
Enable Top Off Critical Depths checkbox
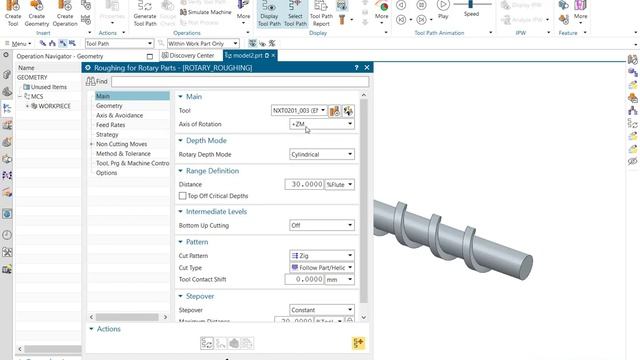182,196
